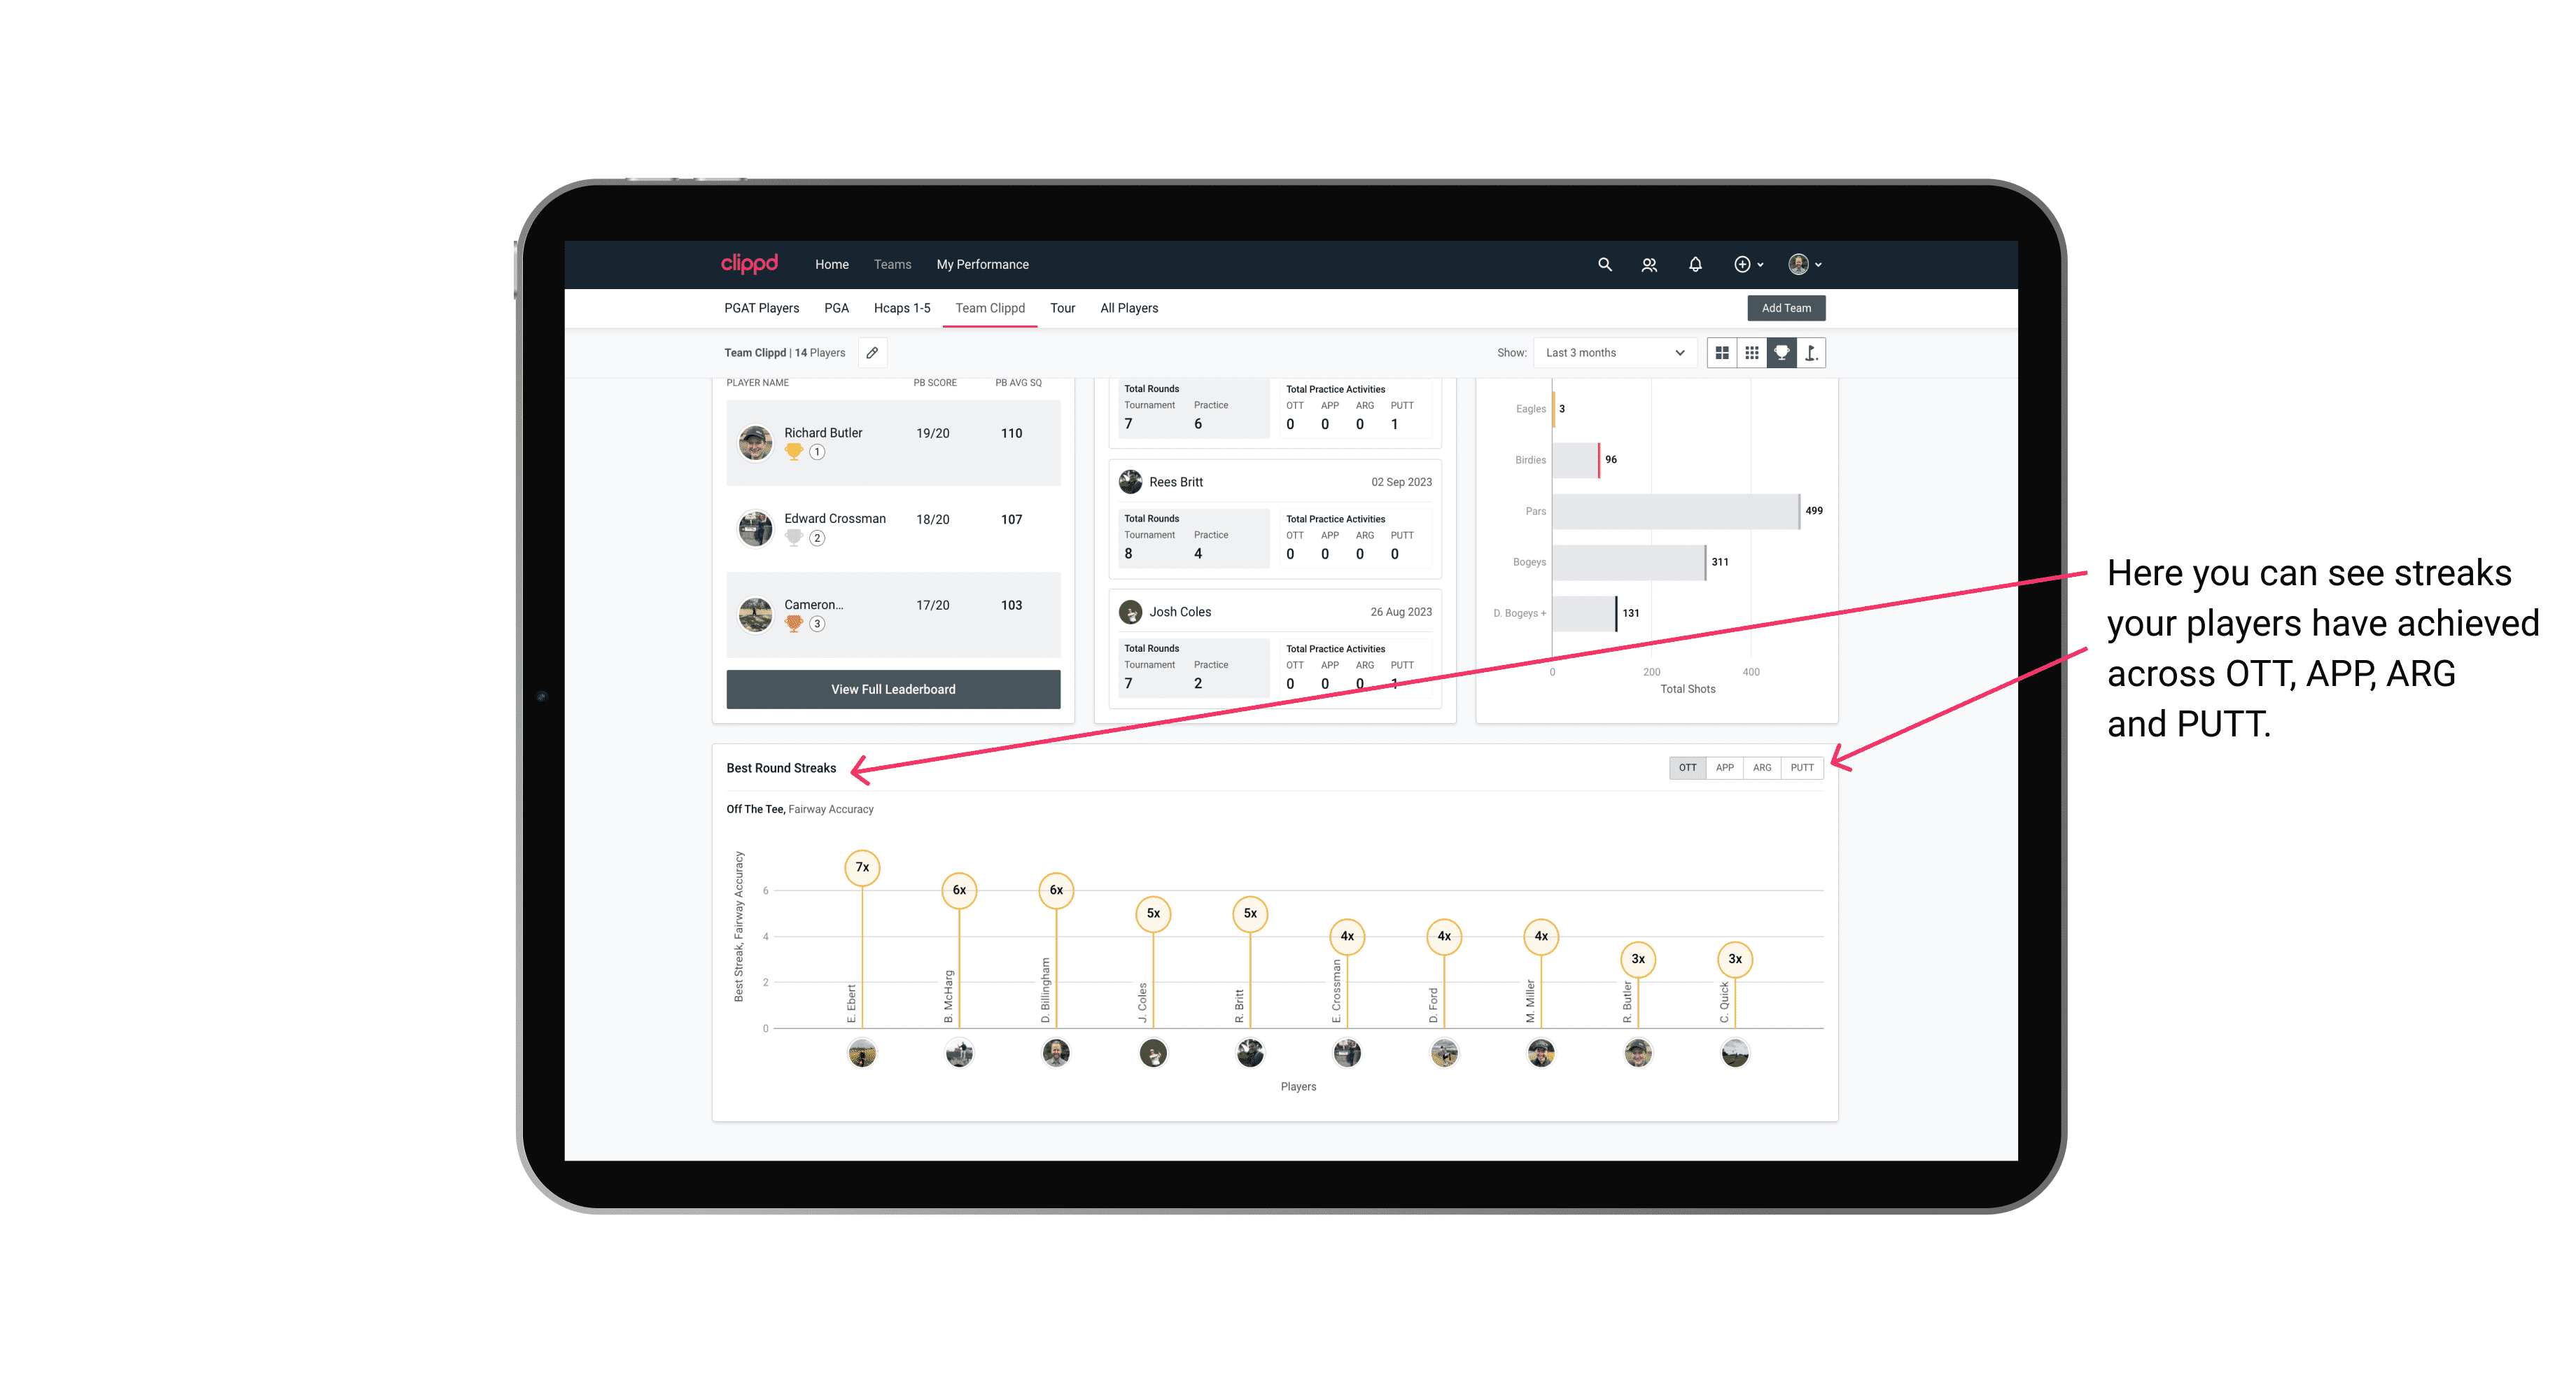Click the edit pencil icon next to Team Clippd

[x=875, y=353]
